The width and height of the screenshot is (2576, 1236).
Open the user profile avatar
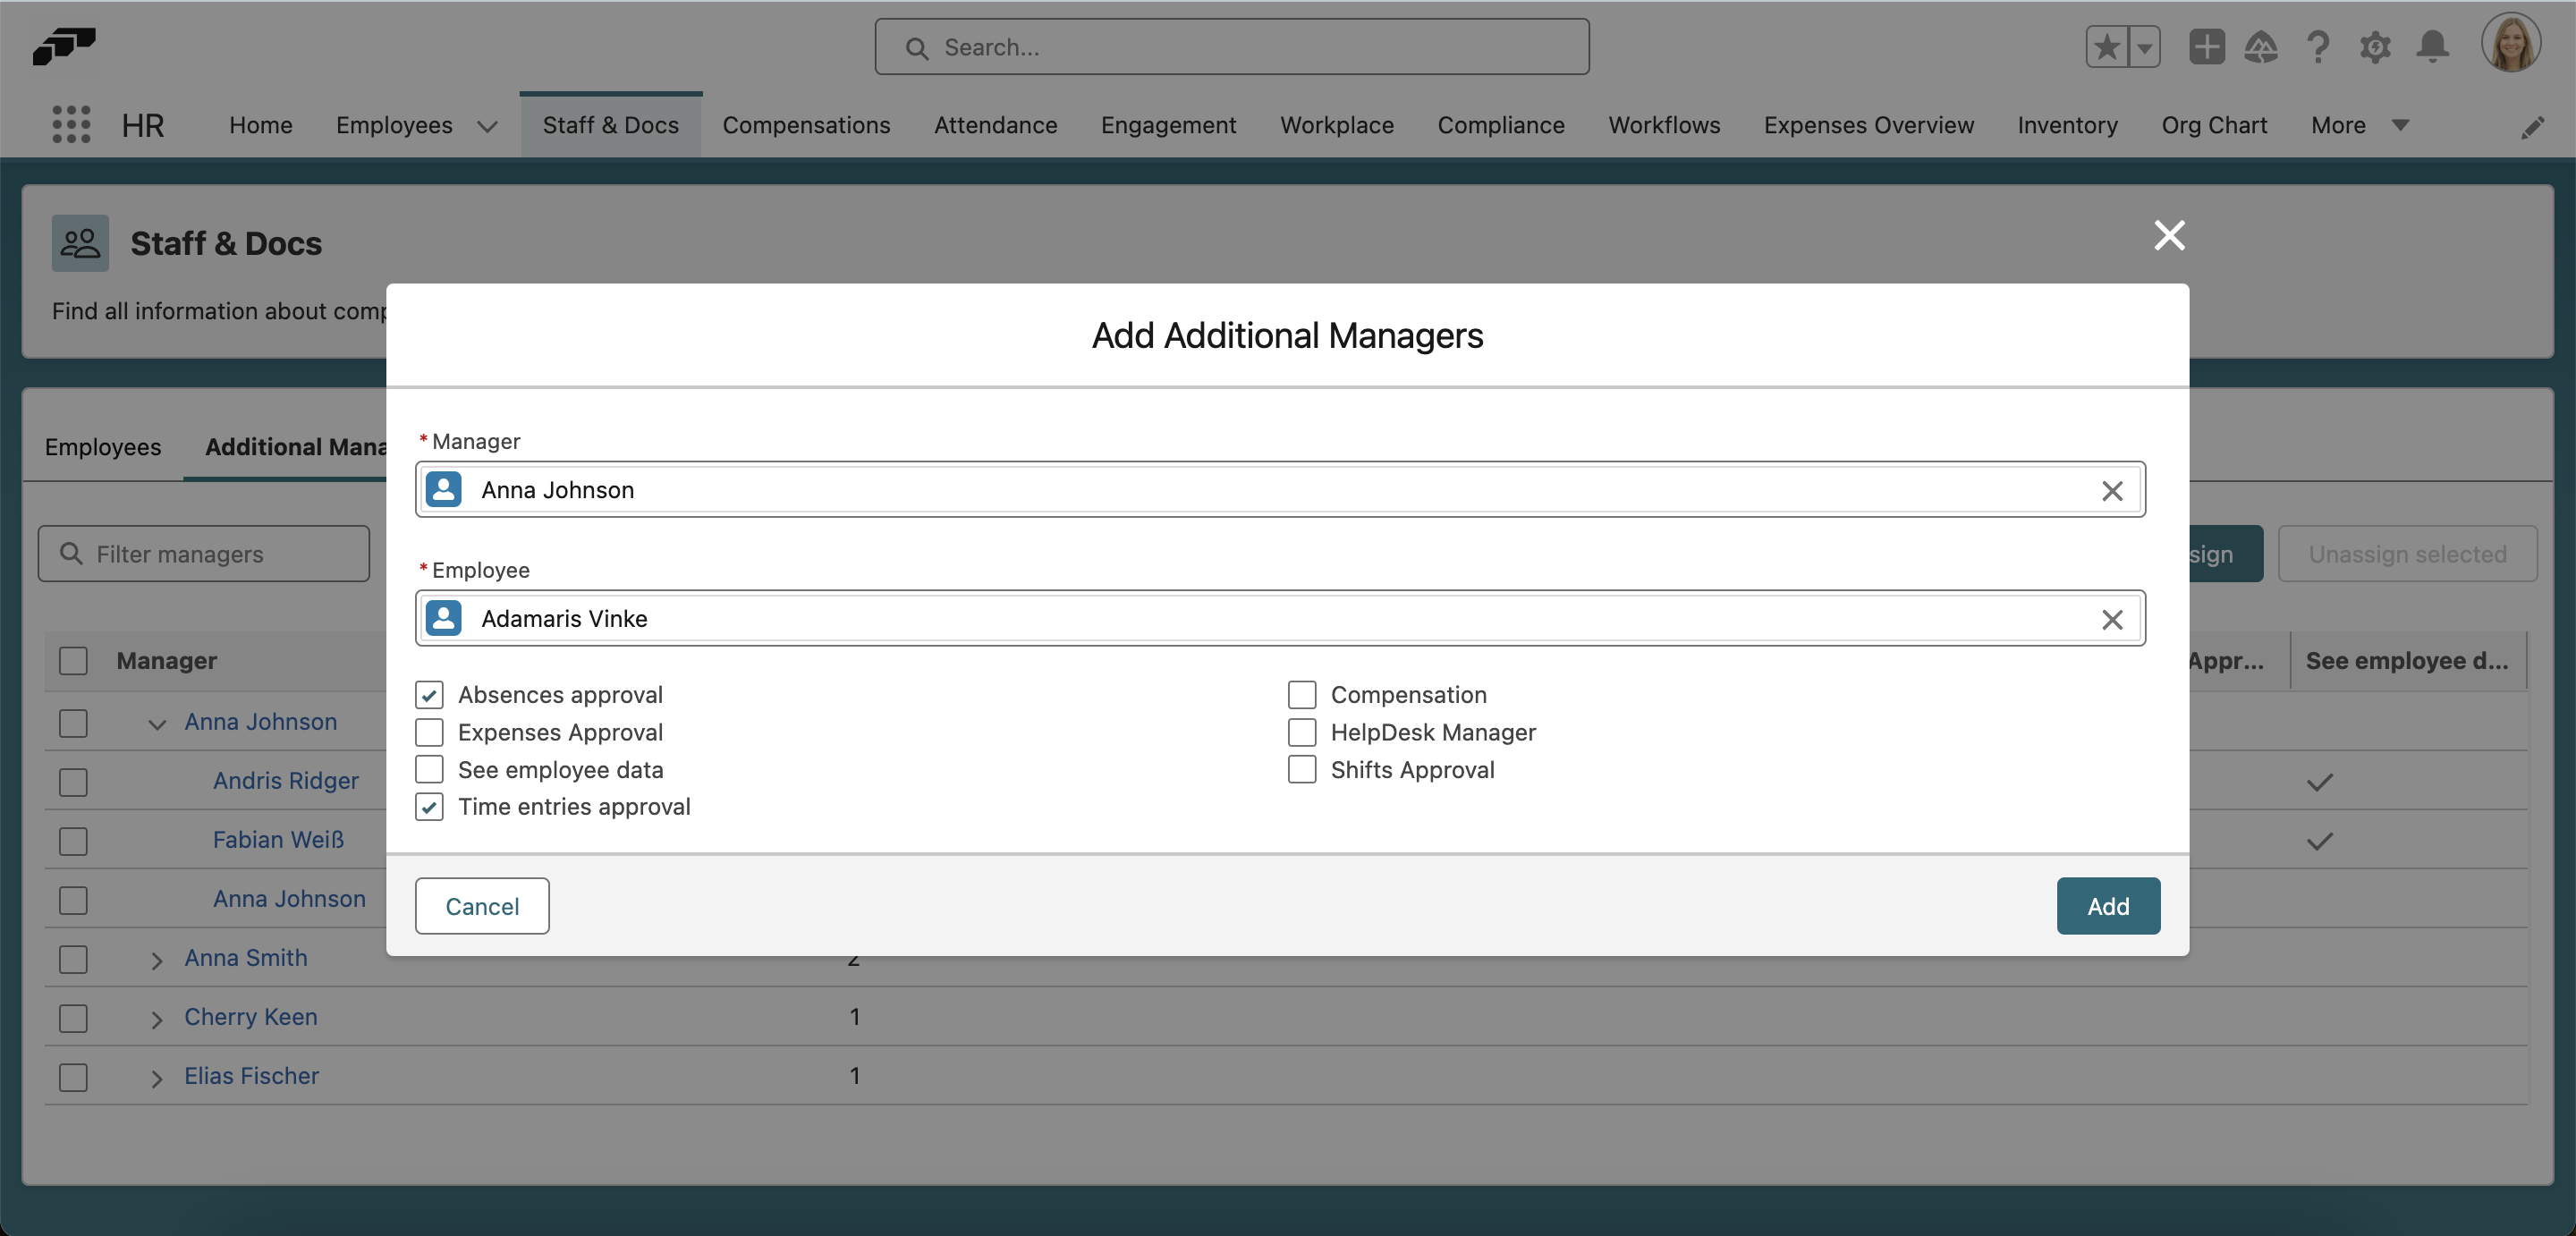[x=2511, y=42]
